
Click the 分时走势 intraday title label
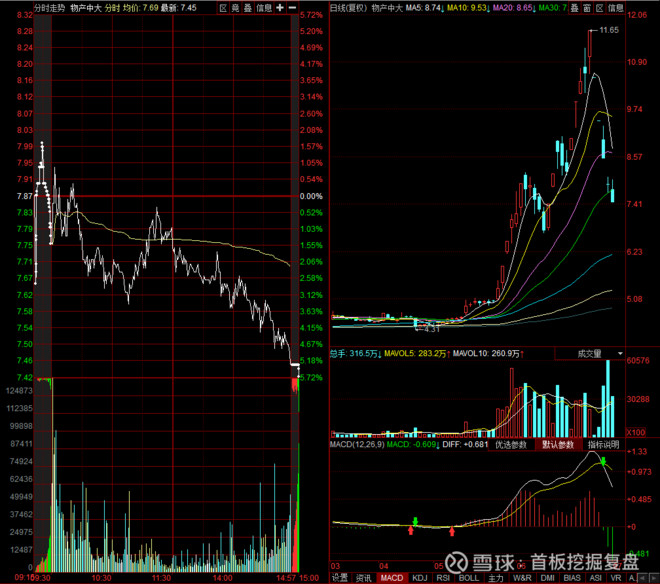click(x=50, y=8)
